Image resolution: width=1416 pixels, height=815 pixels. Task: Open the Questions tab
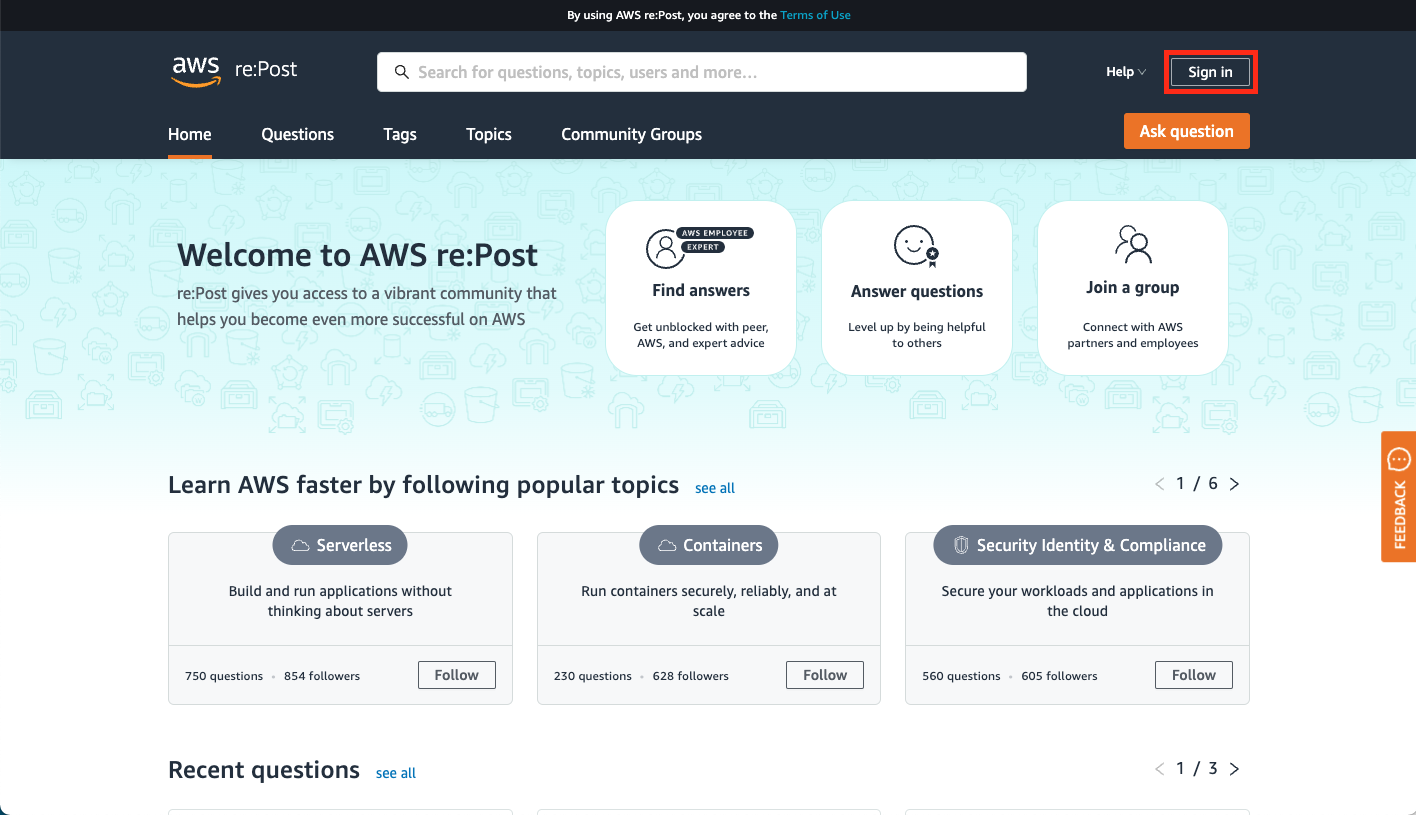point(298,134)
